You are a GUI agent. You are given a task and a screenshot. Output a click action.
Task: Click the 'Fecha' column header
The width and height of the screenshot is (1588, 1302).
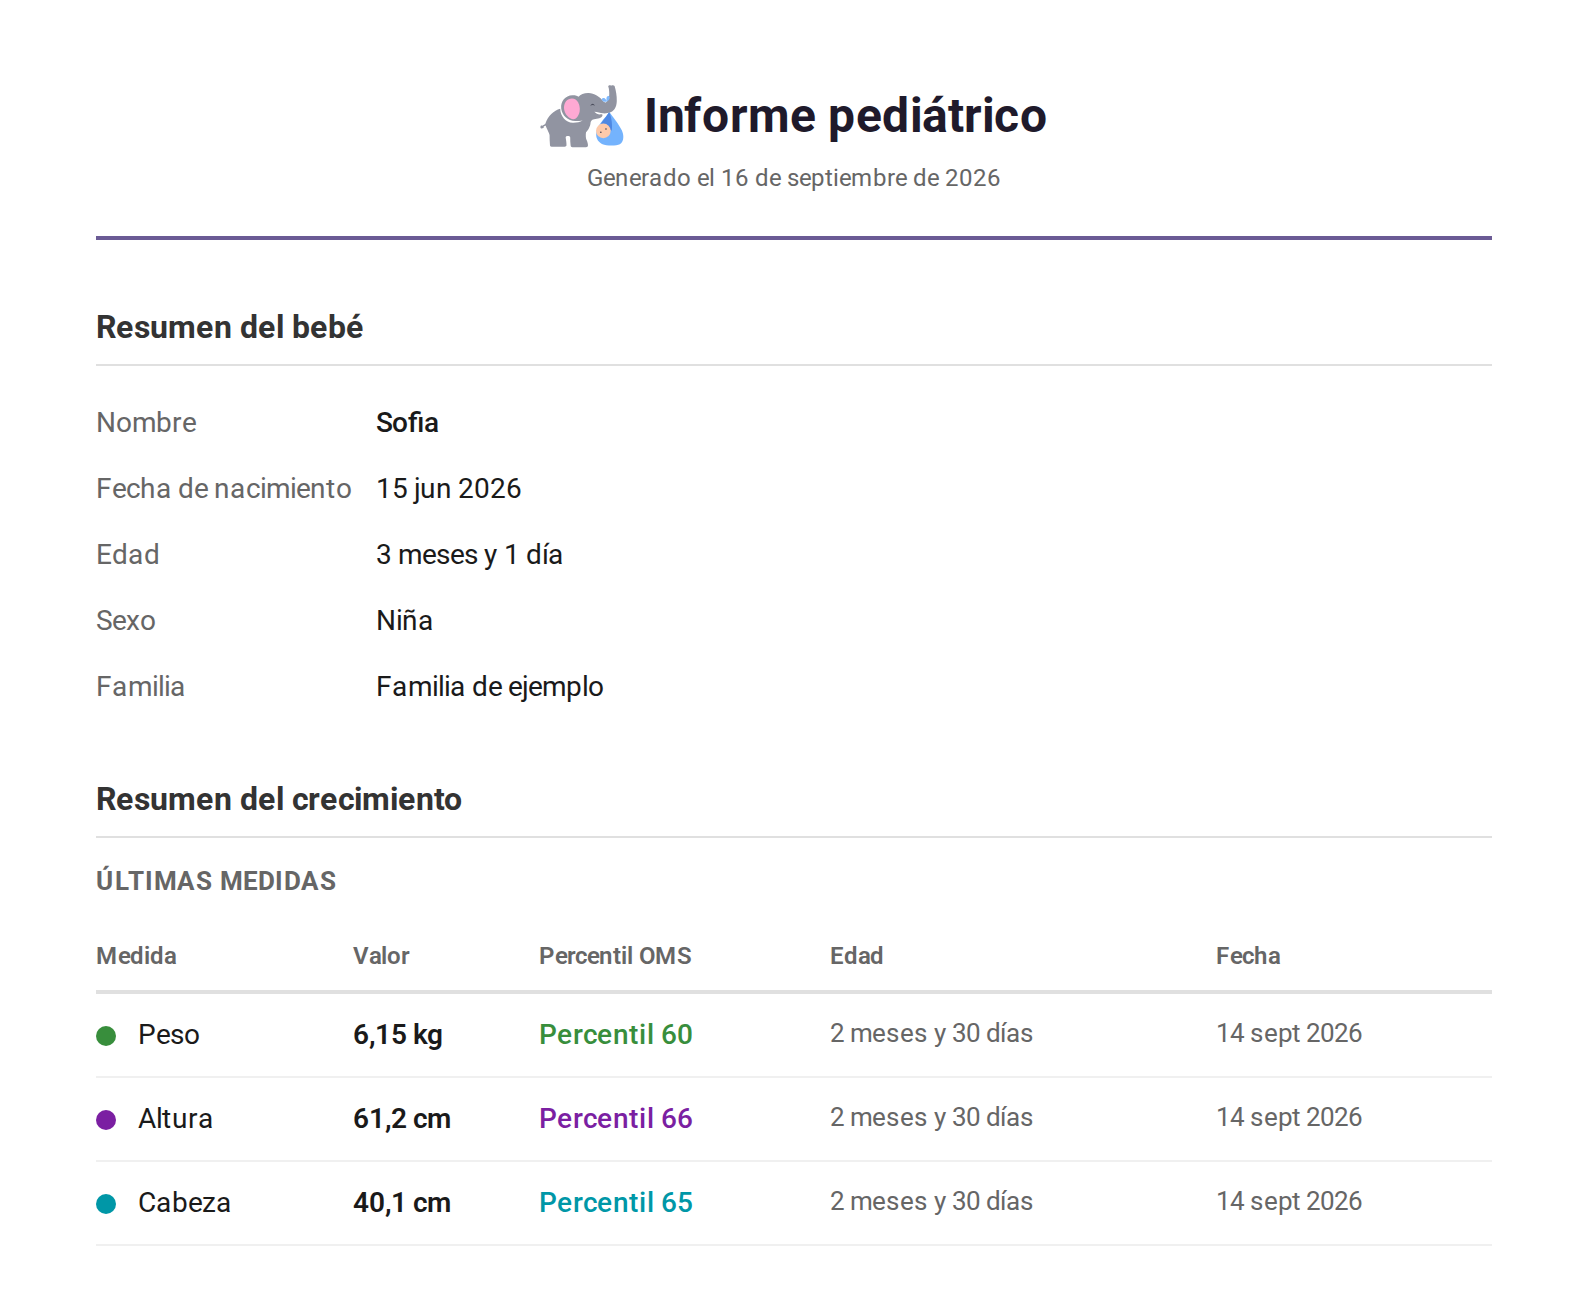(1248, 955)
